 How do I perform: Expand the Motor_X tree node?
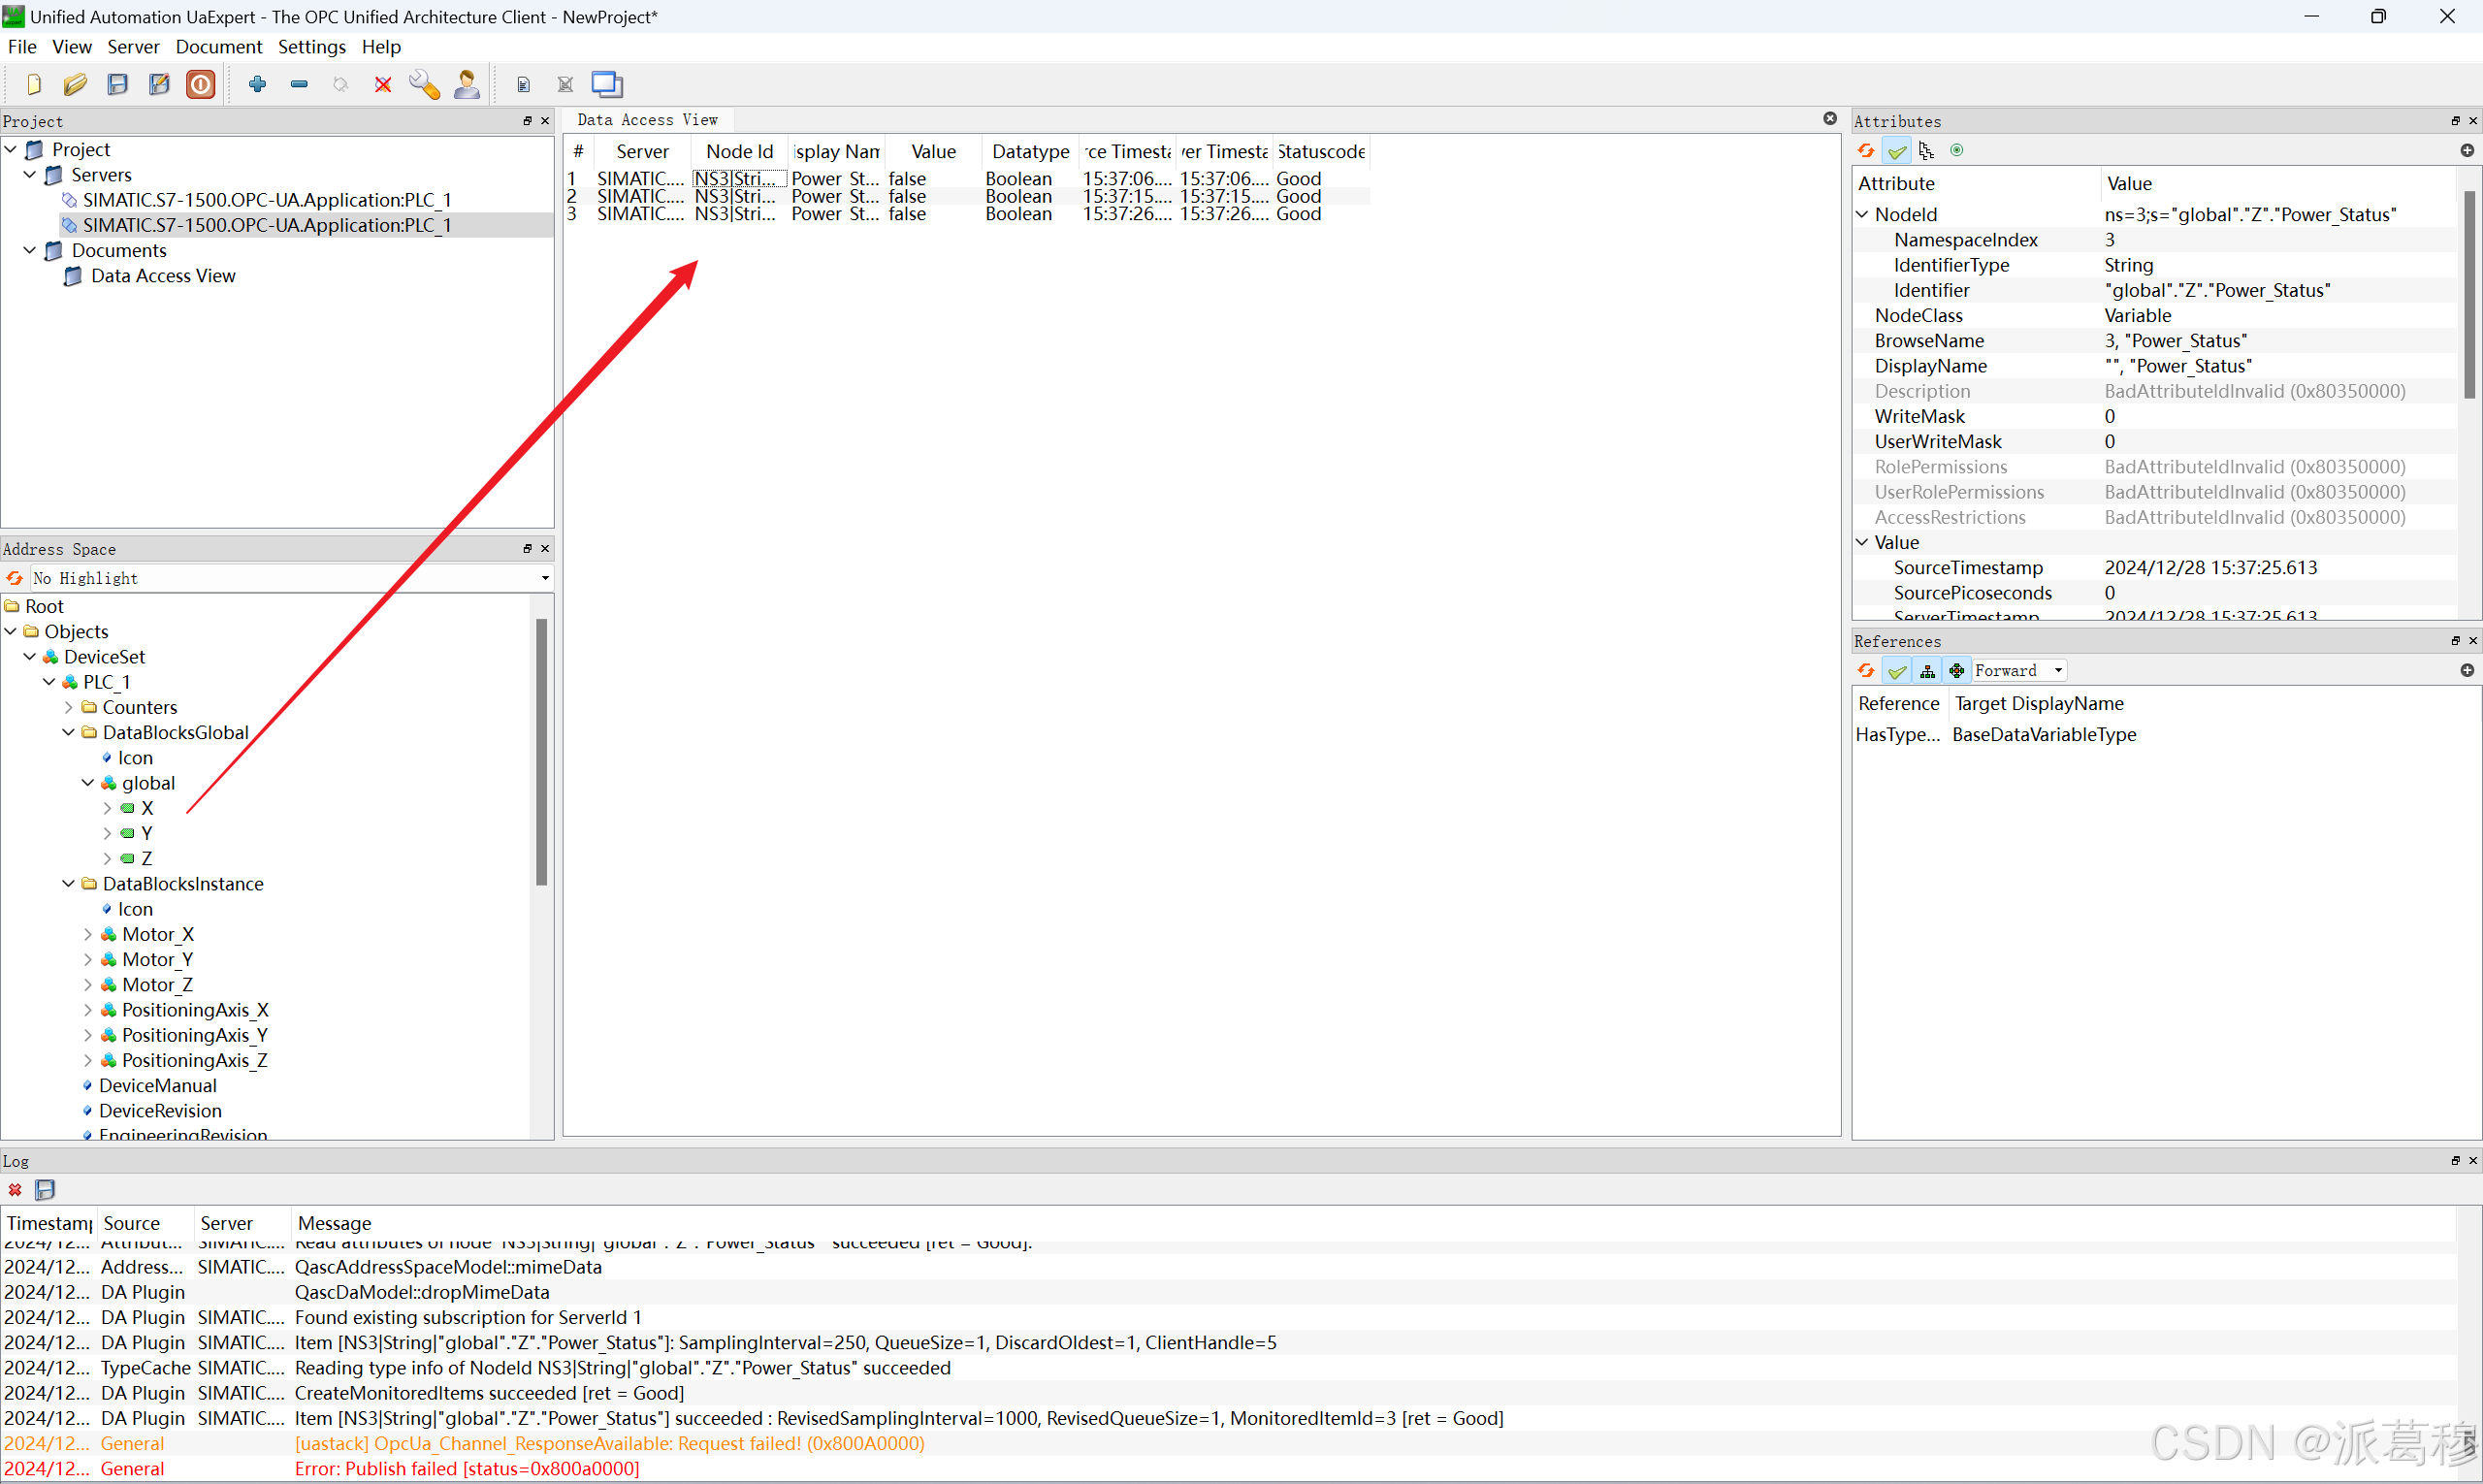point(88,935)
